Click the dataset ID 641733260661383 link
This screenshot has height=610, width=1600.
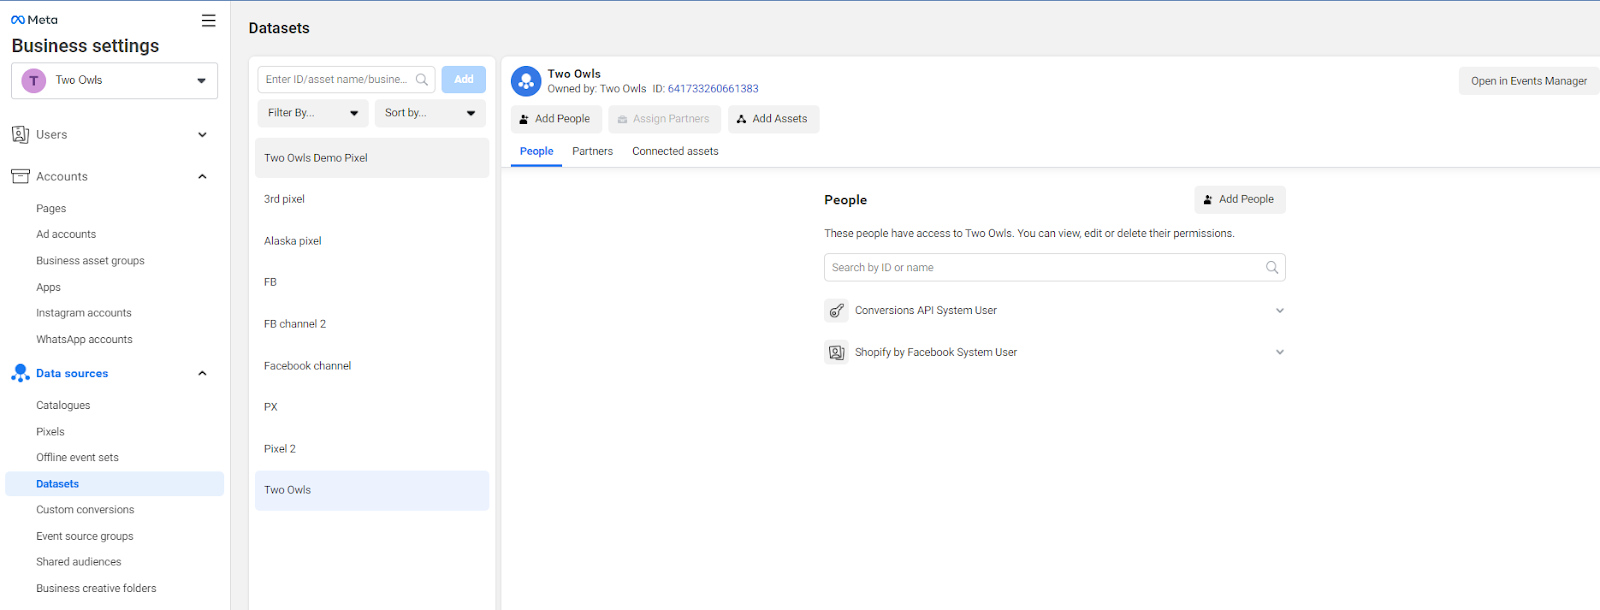click(713, 89)
